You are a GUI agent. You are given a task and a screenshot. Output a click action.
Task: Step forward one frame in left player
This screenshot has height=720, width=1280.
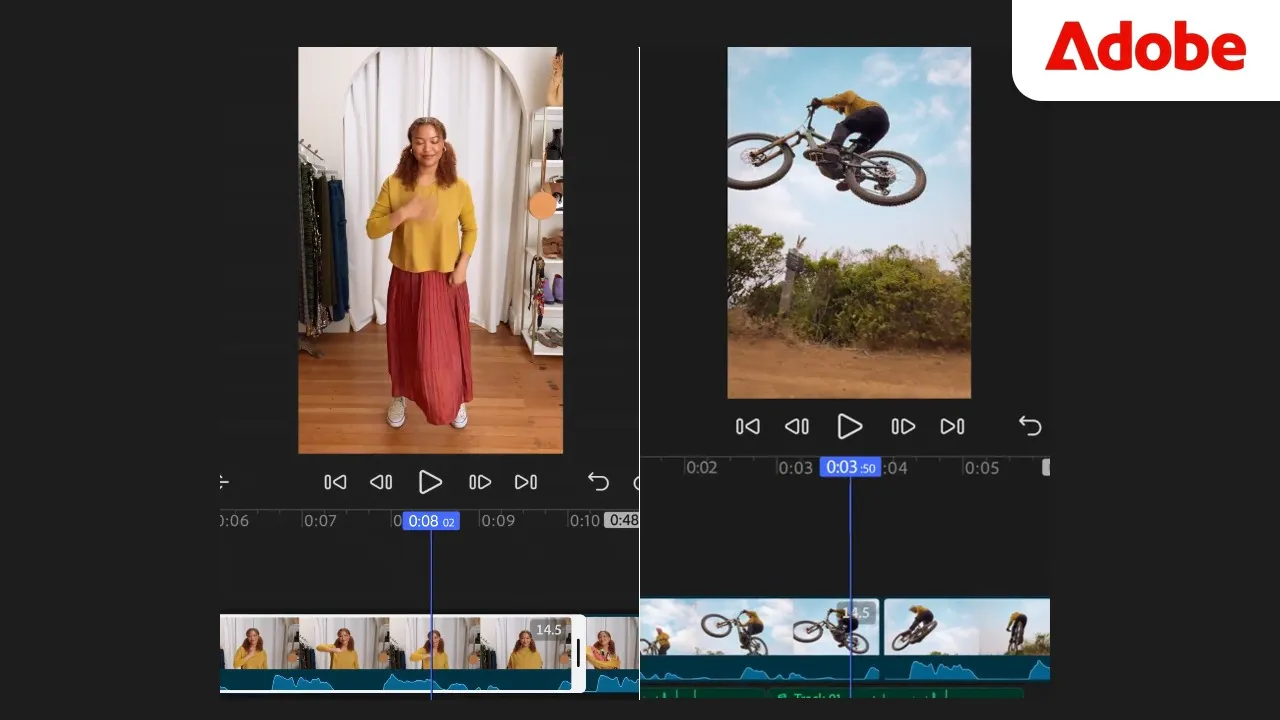[x=480, y=482]
